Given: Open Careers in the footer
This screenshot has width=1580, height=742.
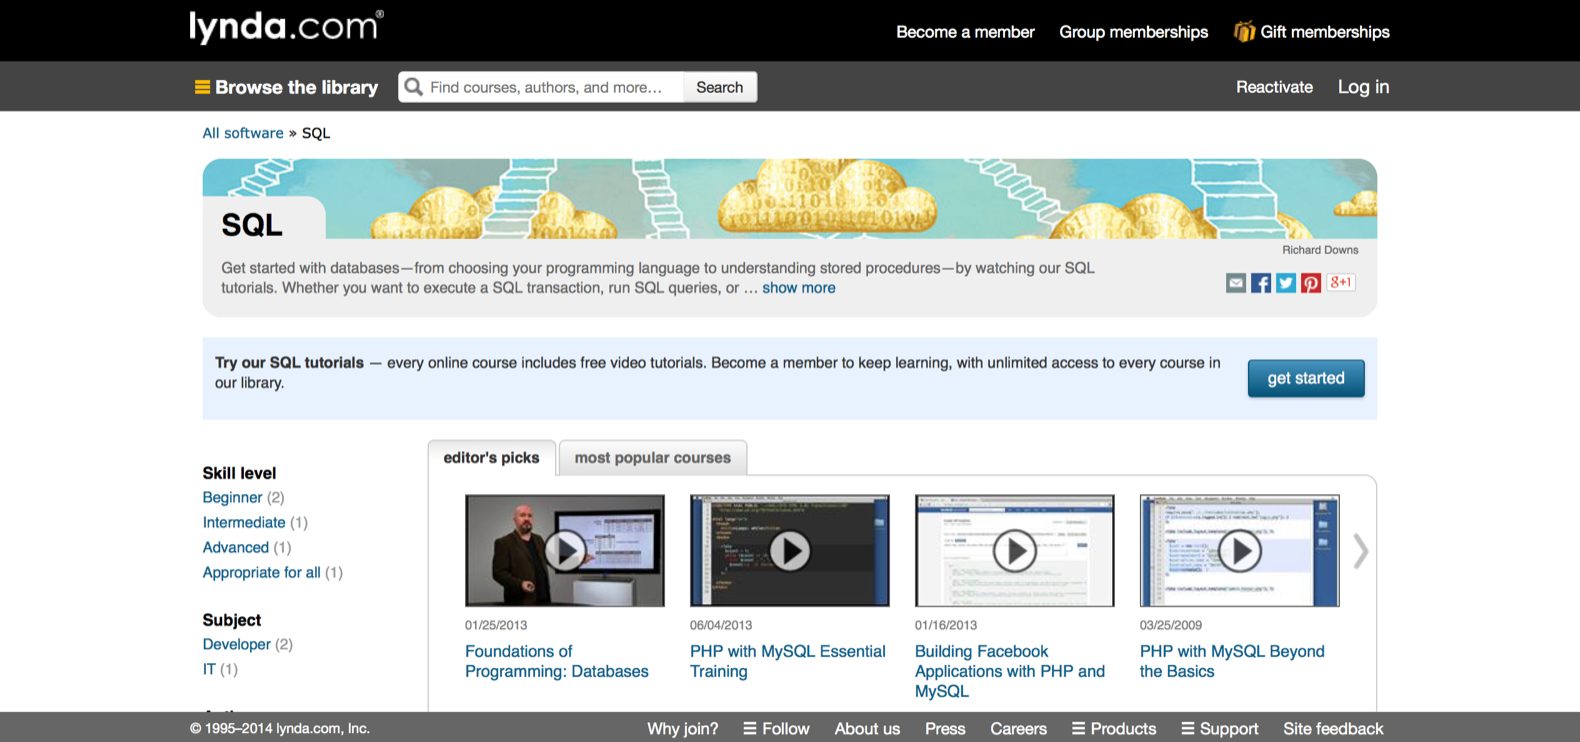Looking at the screenshot, I should coord(1018,729).
